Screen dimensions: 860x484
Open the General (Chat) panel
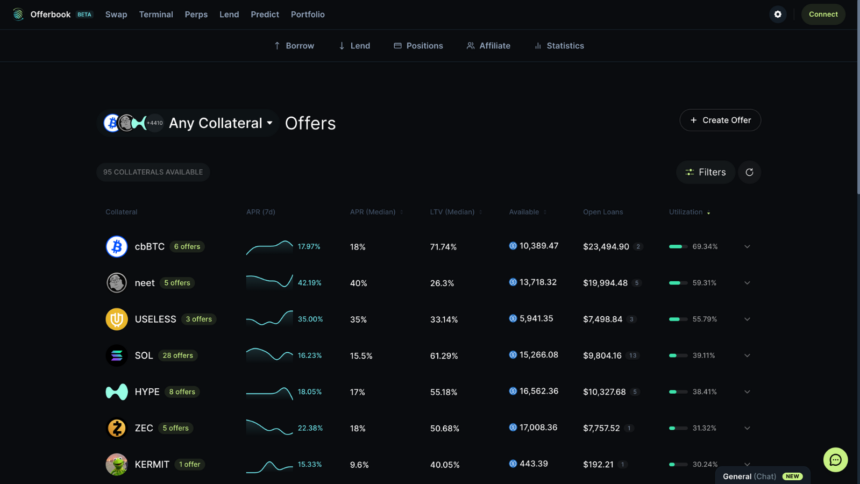(x=762, y=476)
